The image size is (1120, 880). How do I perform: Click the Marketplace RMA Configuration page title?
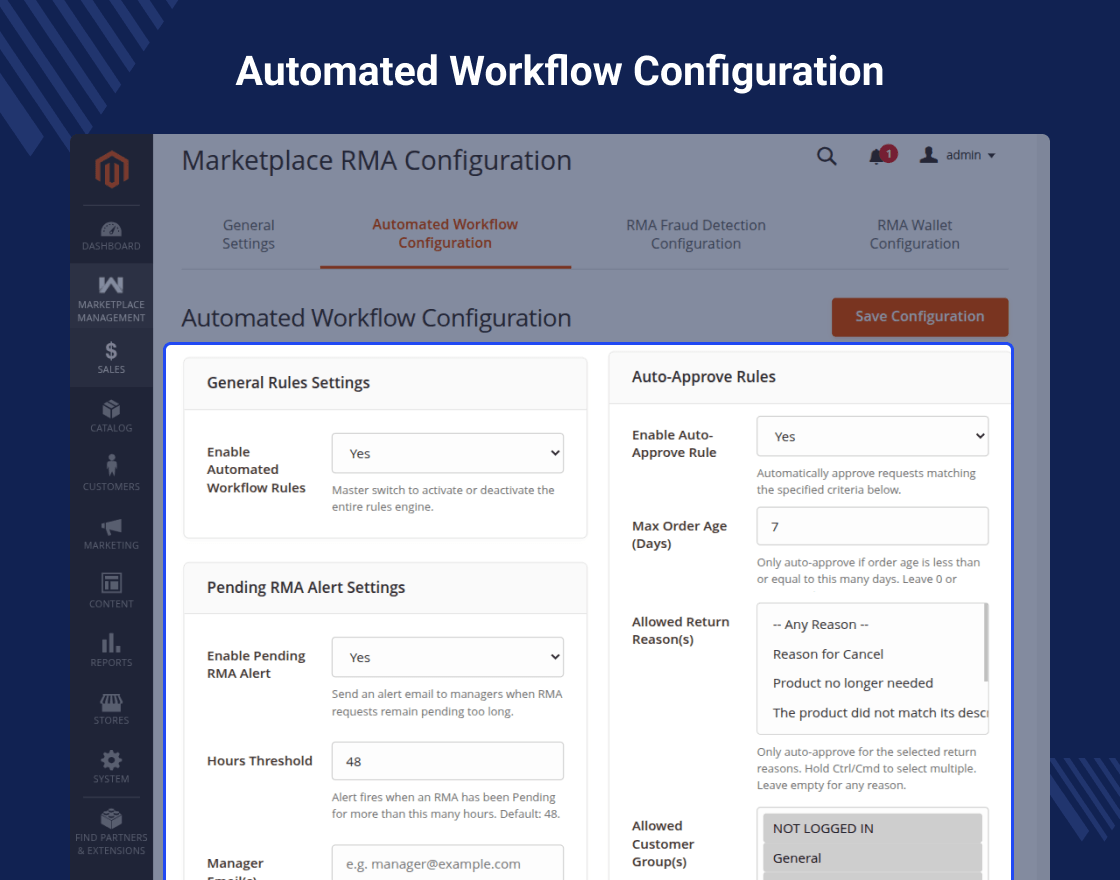pos(376,160)
